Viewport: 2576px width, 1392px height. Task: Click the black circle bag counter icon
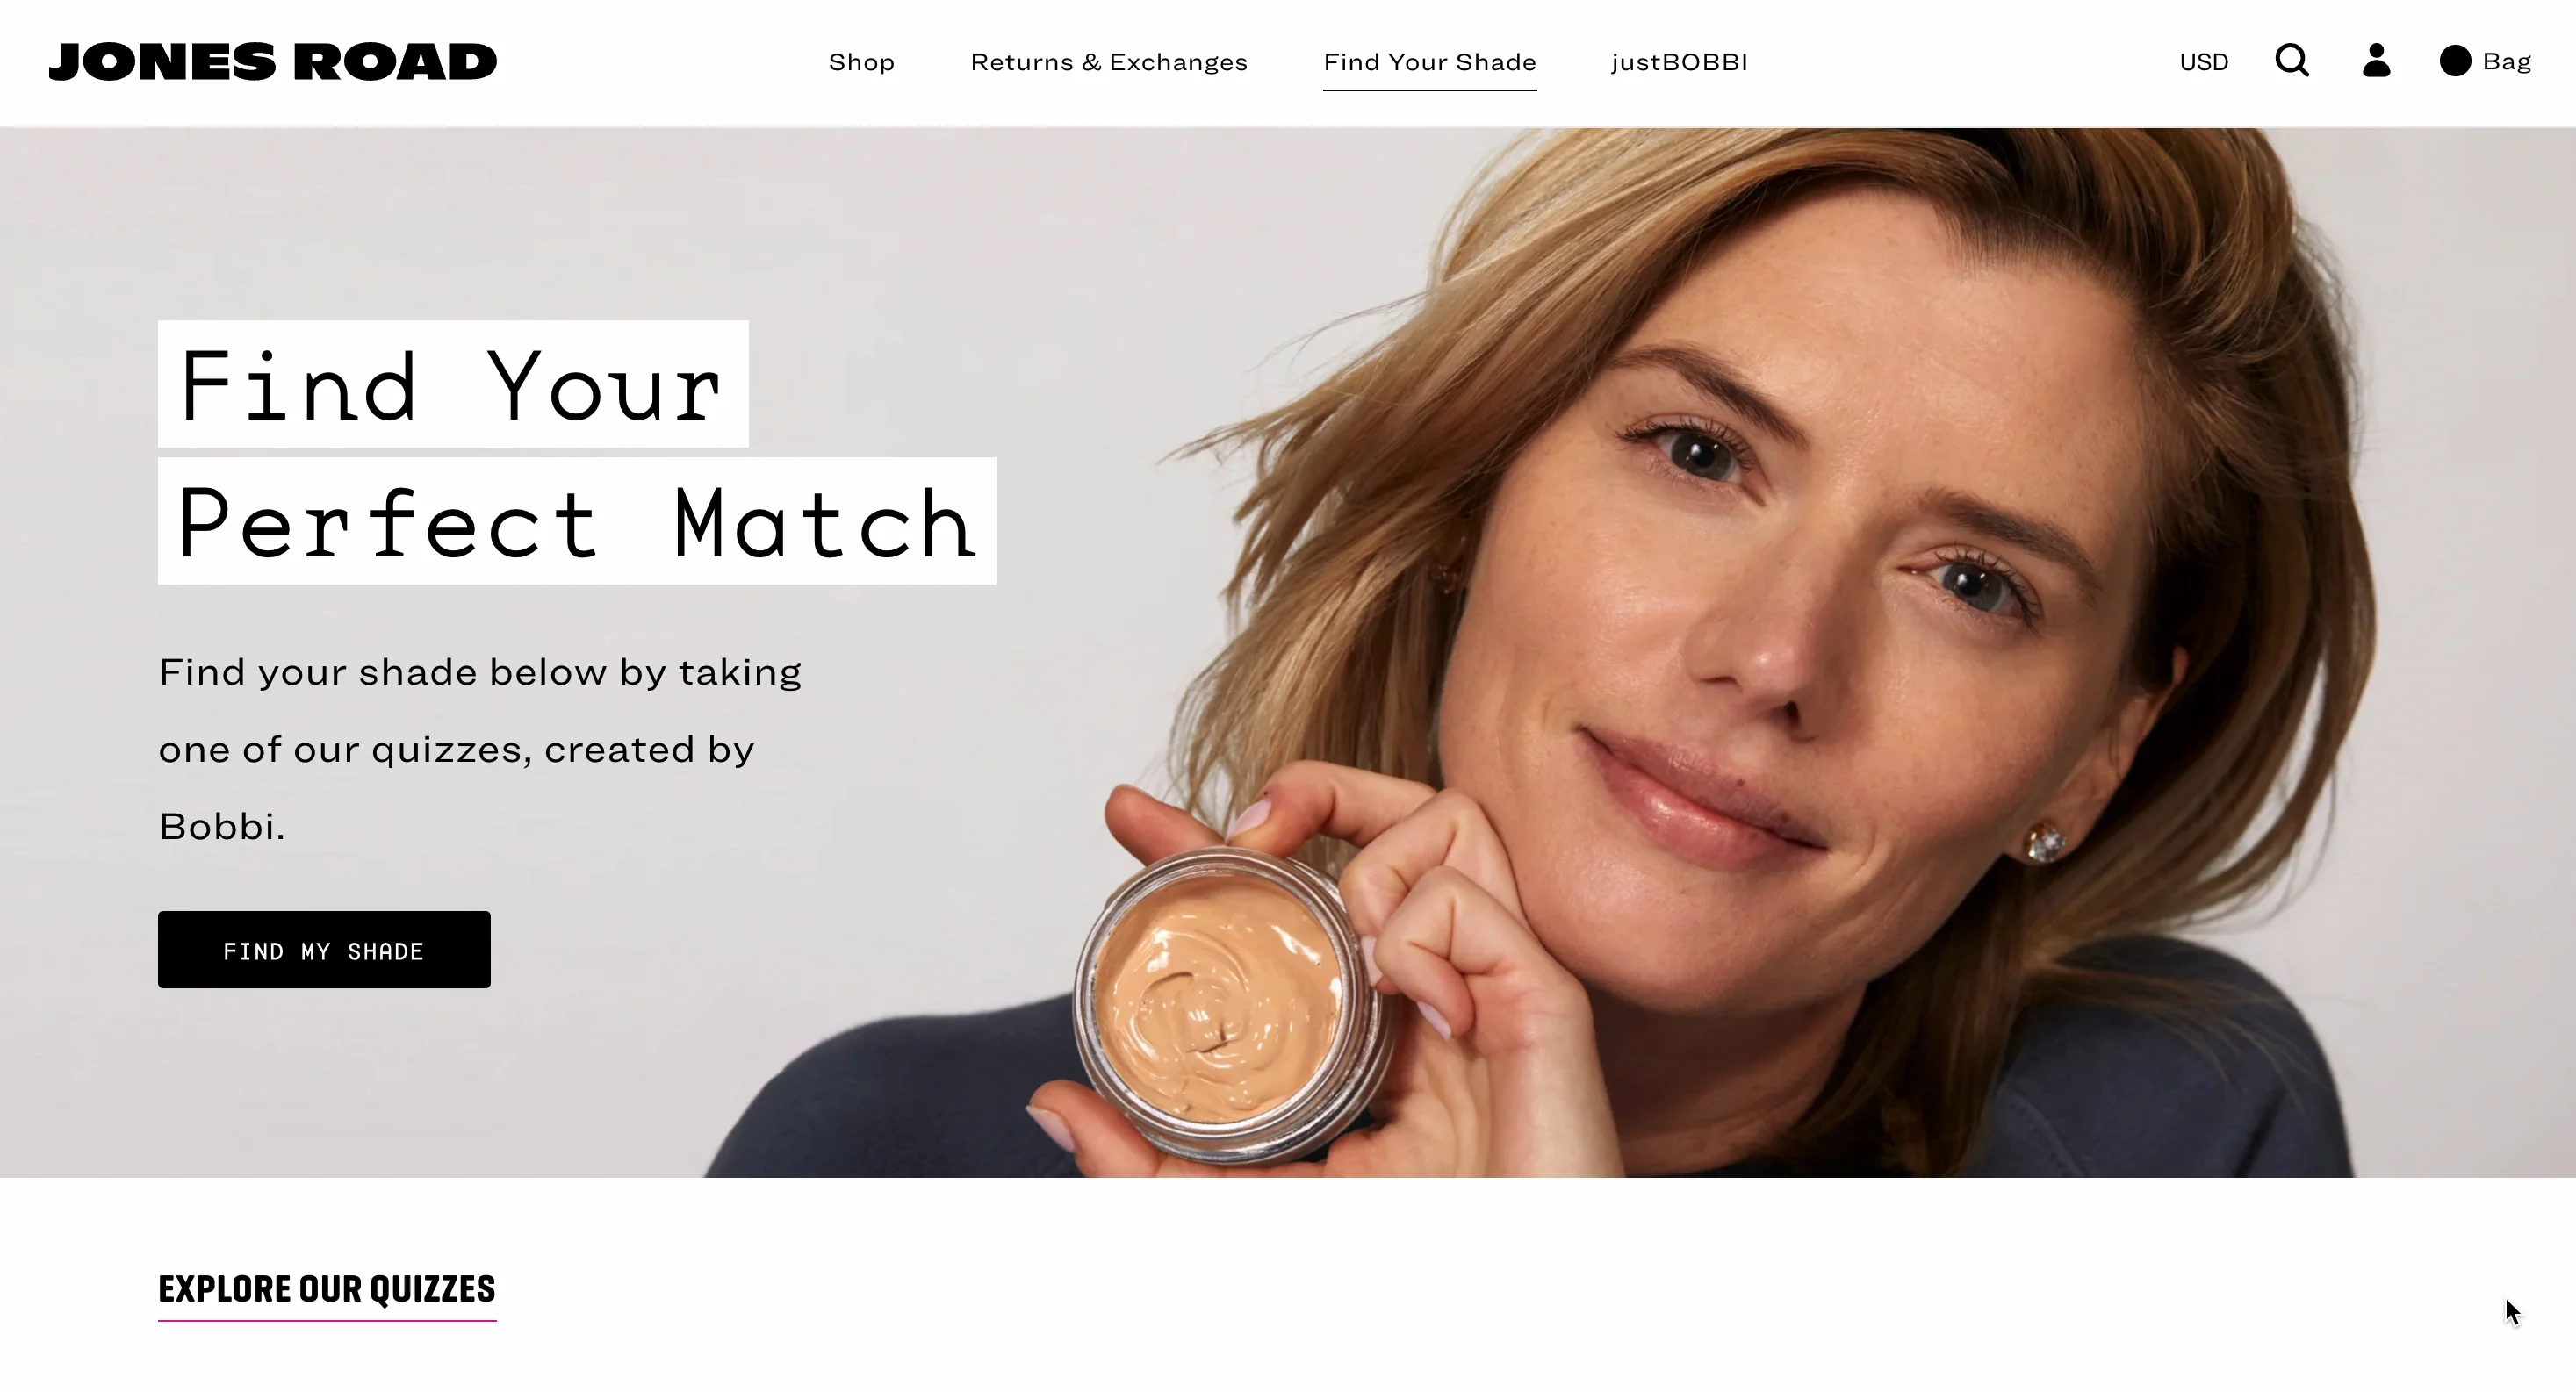(x=2455, y=61)
